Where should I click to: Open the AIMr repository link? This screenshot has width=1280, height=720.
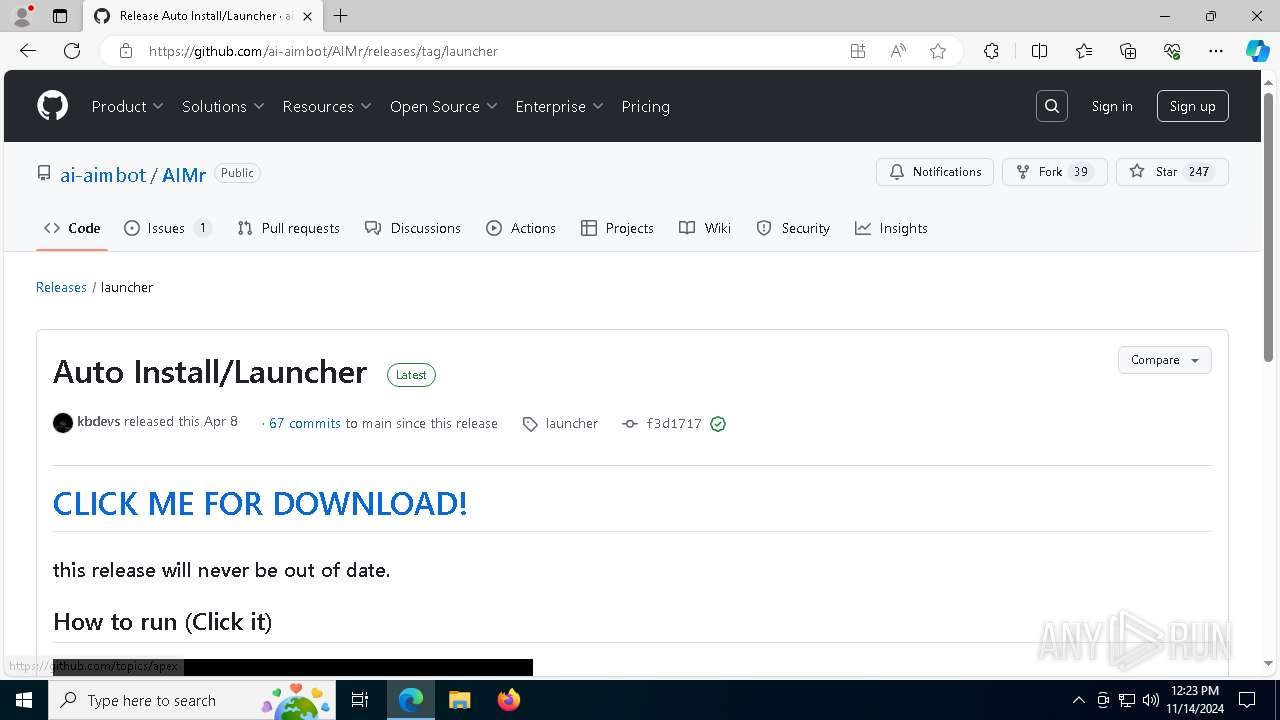pyautogui.click(x=184, y=174)
